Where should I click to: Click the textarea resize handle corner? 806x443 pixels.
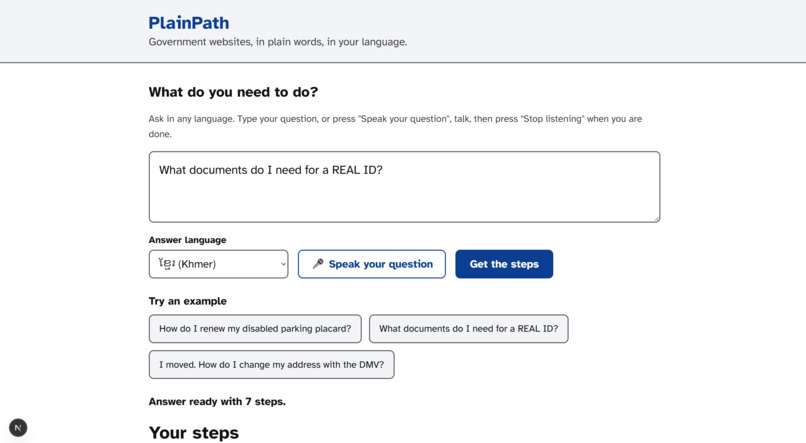point(656,219)
